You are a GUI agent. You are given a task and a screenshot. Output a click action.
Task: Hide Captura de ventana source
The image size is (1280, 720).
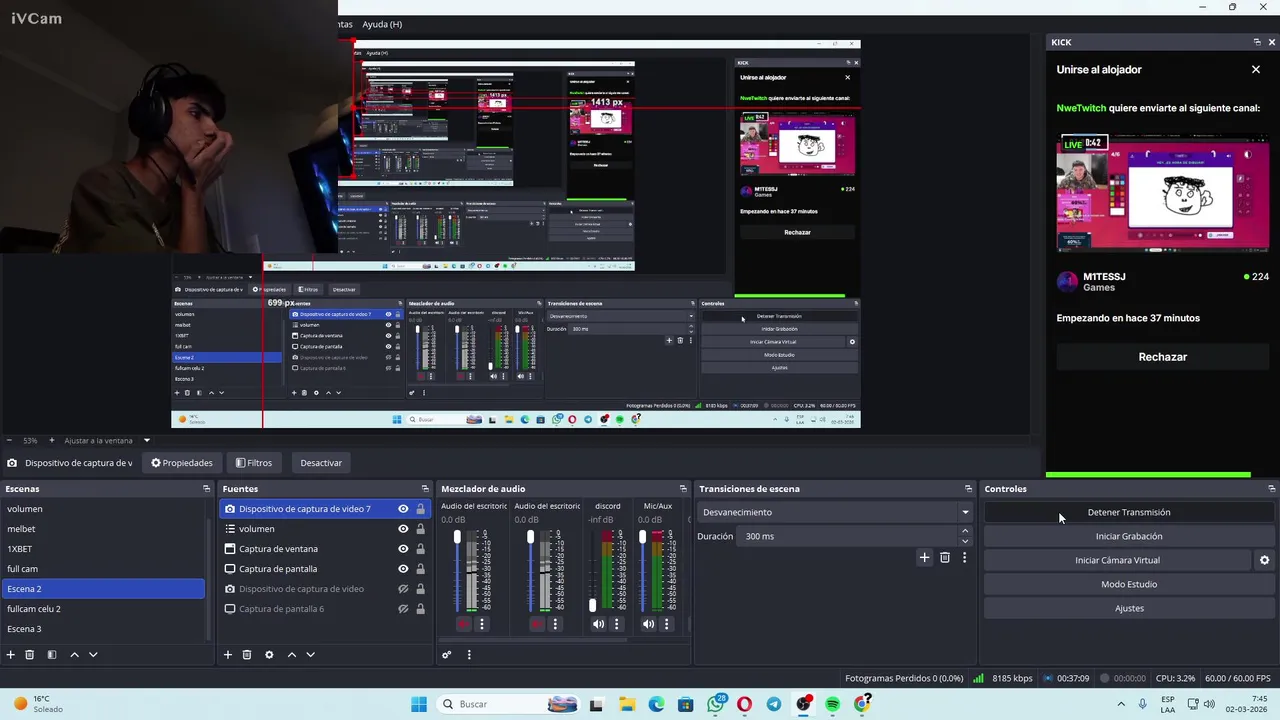tap(403, 549)
